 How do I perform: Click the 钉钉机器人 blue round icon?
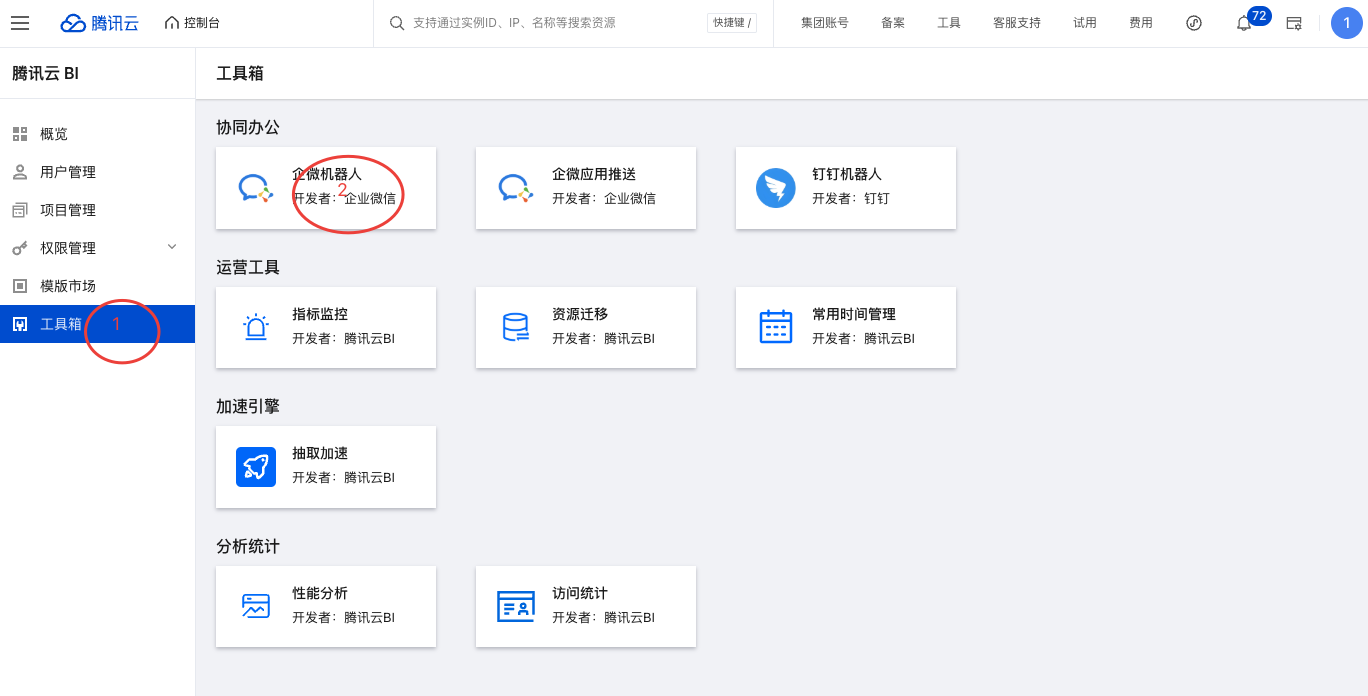tap(776, 188)
